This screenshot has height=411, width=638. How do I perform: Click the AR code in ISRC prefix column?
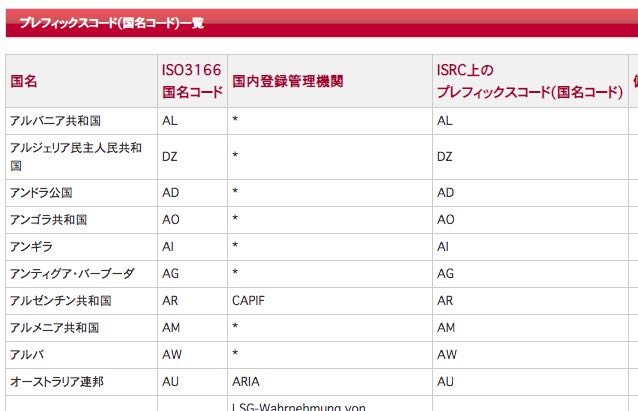(445, 301)
